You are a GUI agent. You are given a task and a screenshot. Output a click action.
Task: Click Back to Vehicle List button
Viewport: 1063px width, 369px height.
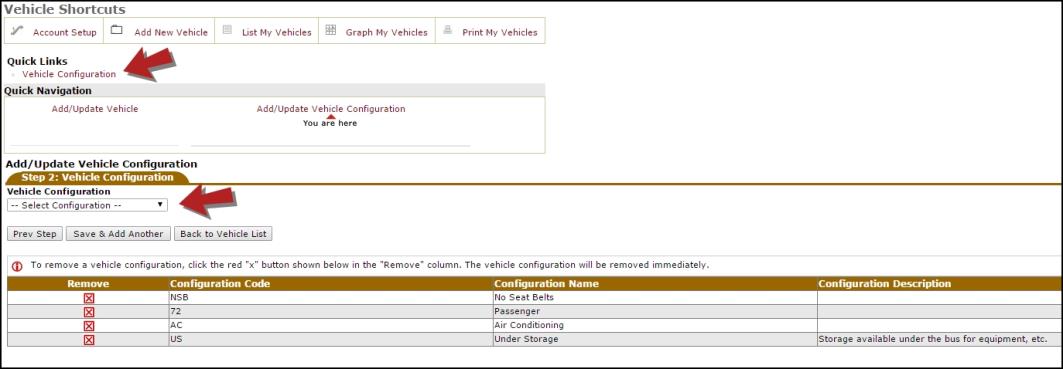click(224, 233)
